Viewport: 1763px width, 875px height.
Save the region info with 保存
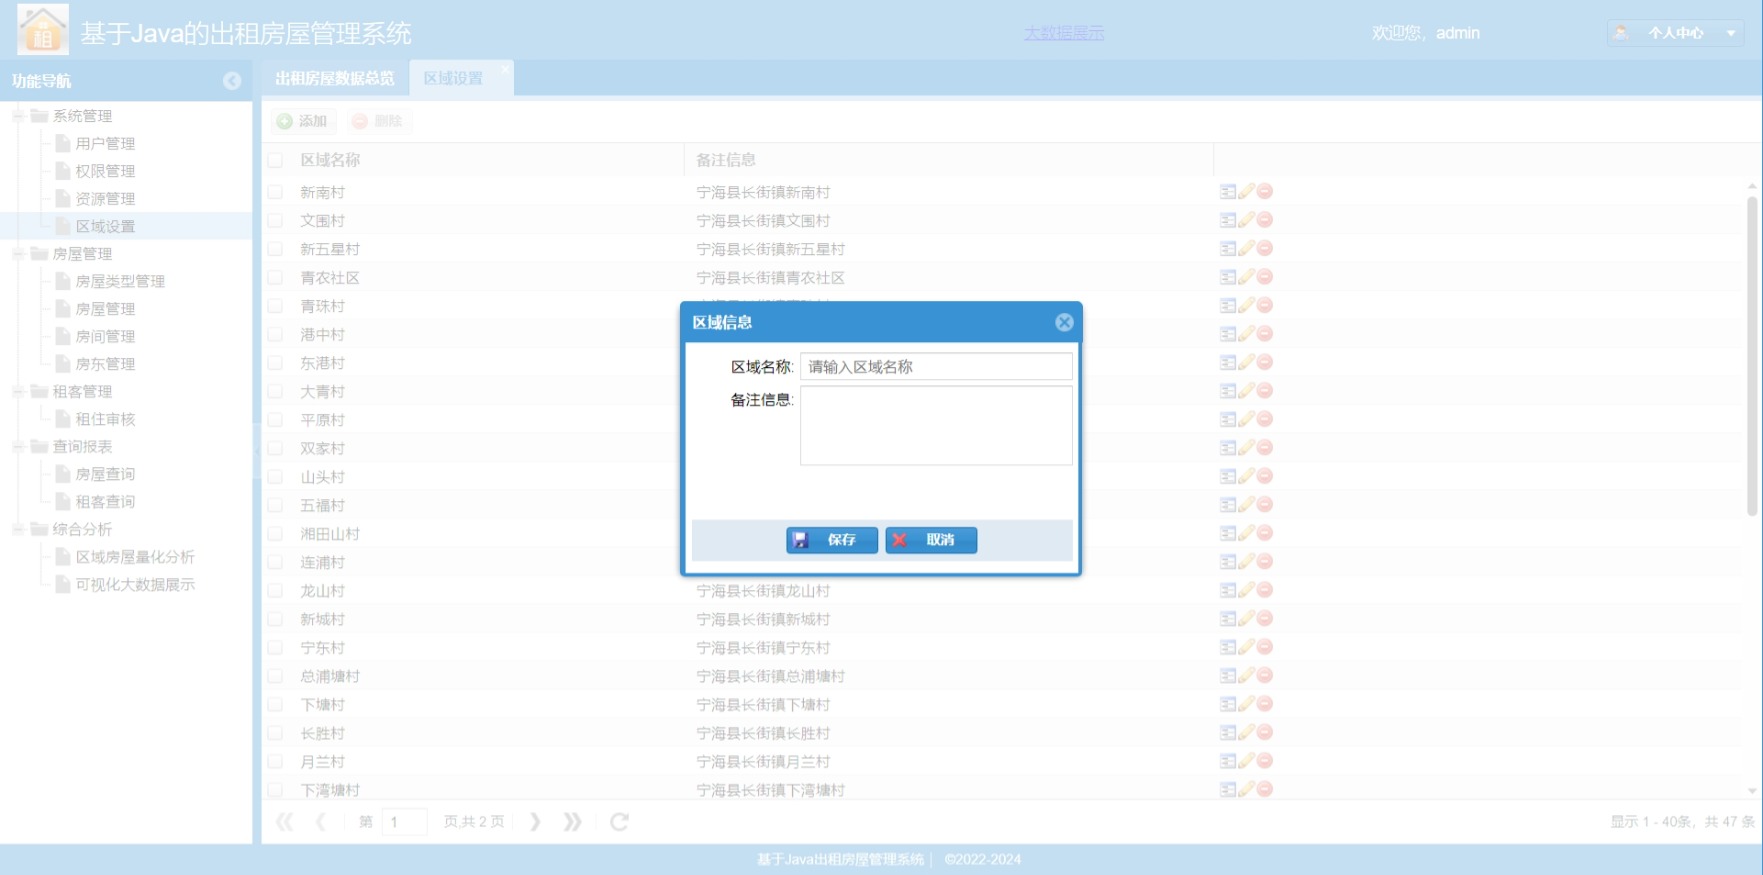pos(832,540)
